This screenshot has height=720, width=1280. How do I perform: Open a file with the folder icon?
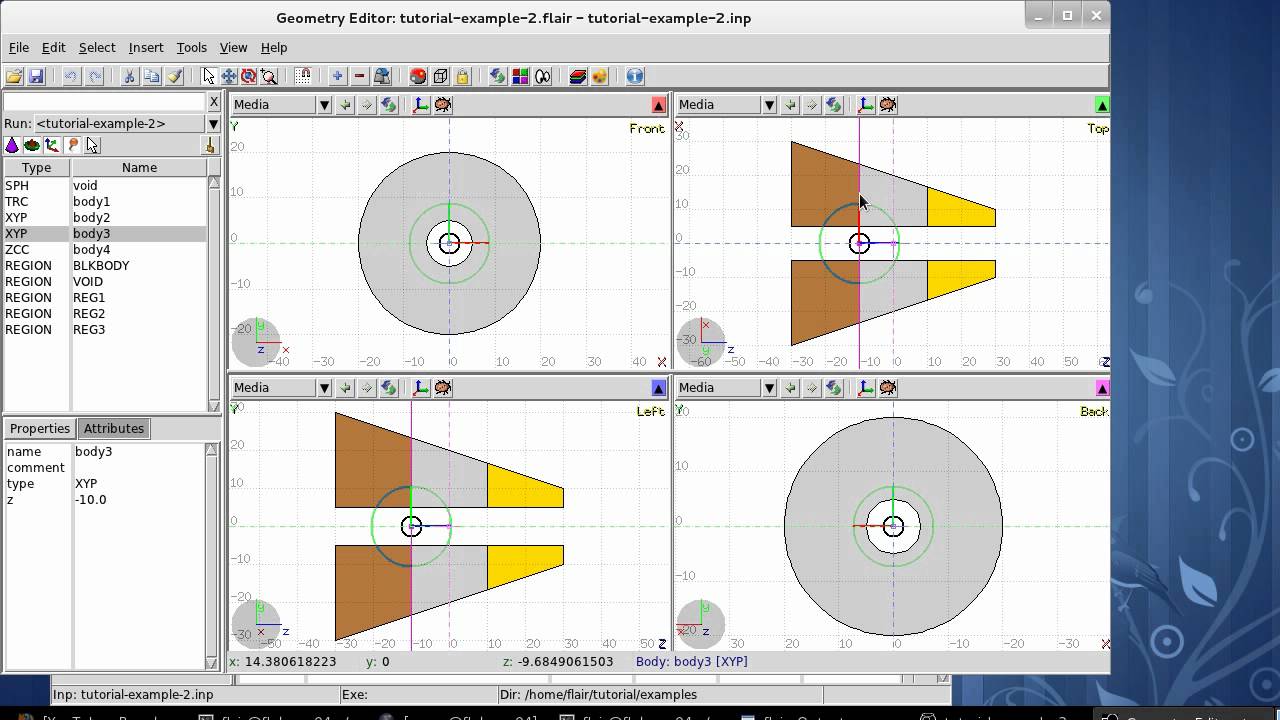(14, 76)
